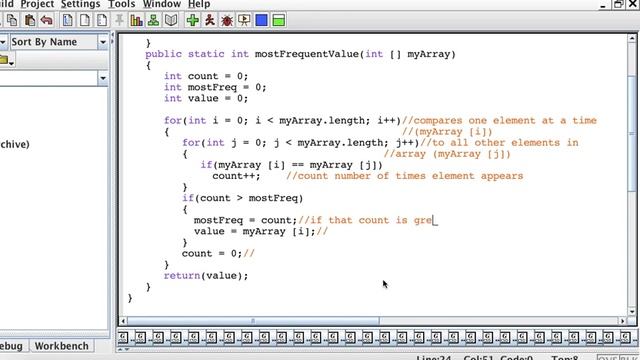640x360 pixels.
Task: Click the Generate CSD page icon
Action: 68,20
